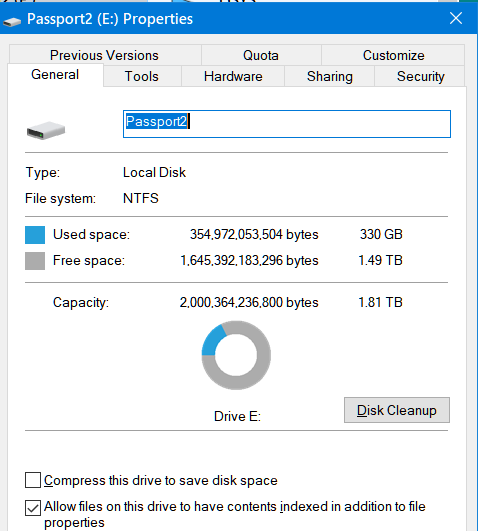Click the Type: label

(x=42, y=172)
